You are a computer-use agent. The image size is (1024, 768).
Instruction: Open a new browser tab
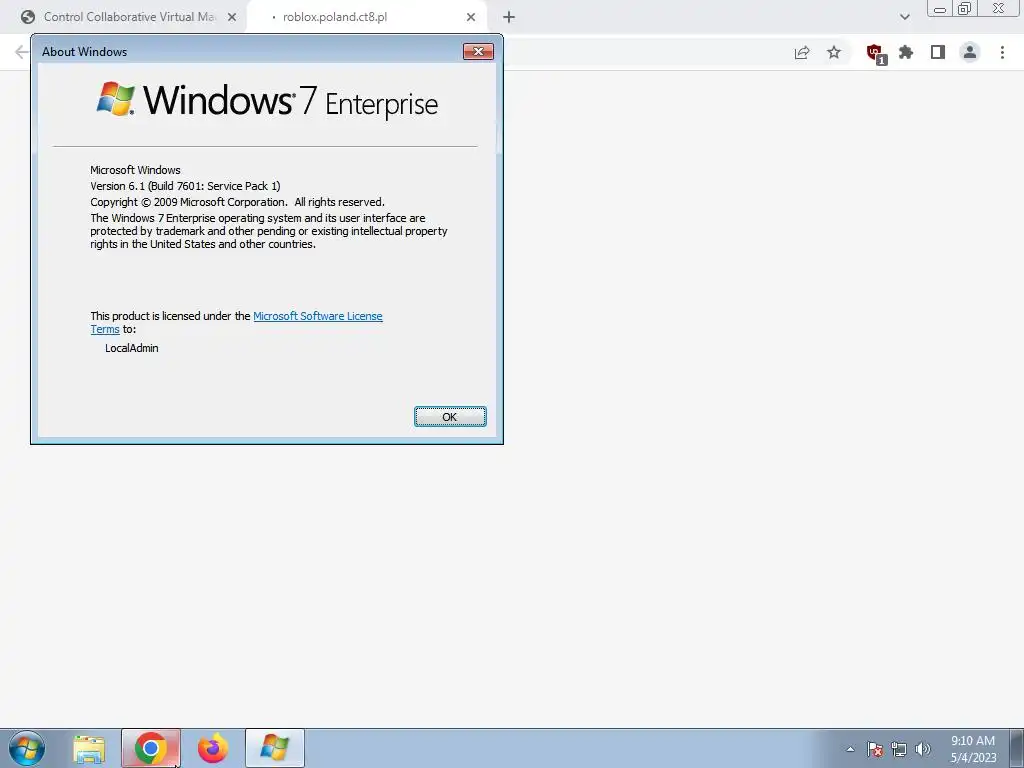[x=509, y=17]
